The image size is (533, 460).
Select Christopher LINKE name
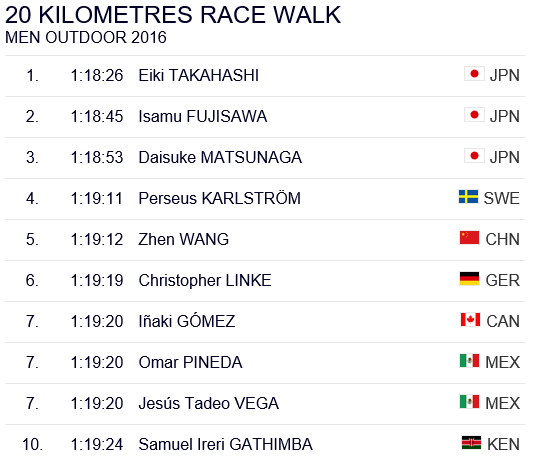click(205, 280)
